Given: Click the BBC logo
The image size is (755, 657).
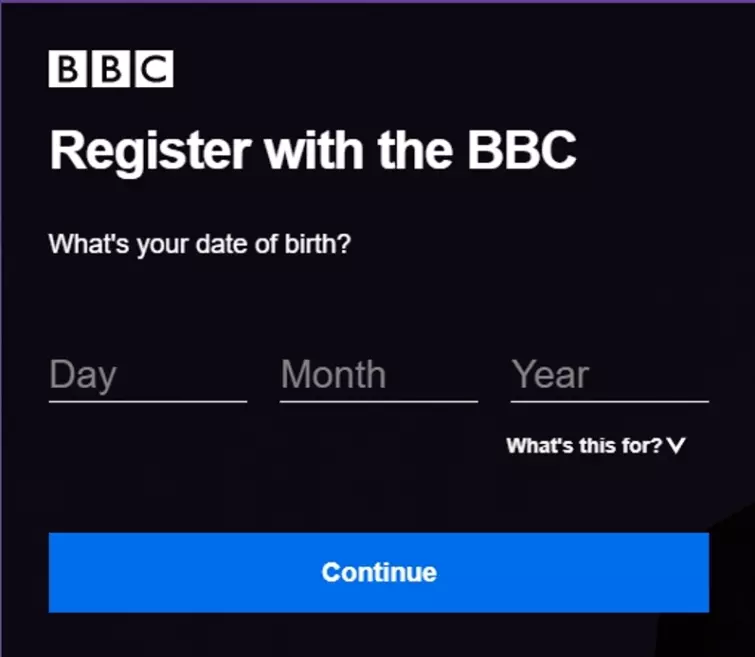Looking at the screenshot, I should 111,69.
